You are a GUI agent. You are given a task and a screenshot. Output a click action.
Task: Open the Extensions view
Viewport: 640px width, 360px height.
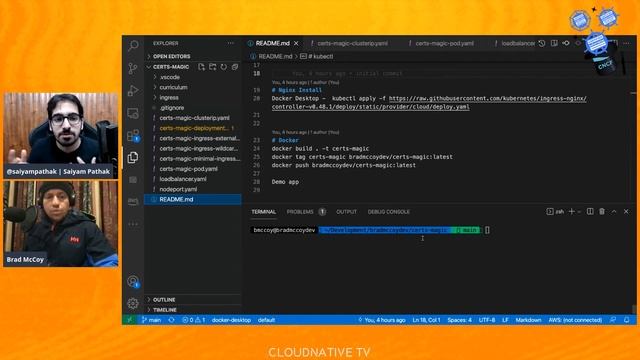coord(133,135)
